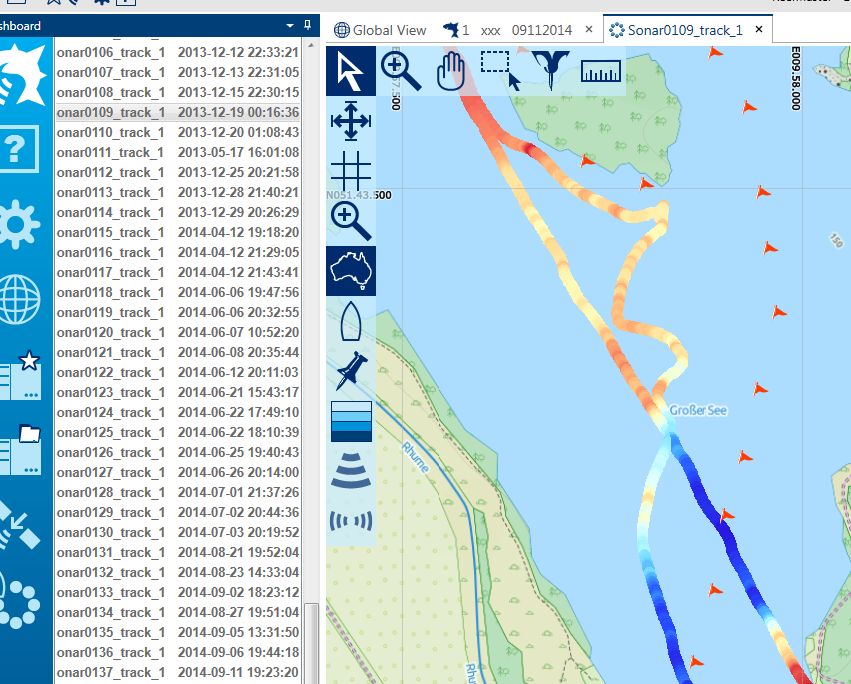Toggle the blue depth shading layers icon
851x684 pixels.
[351, 421]
